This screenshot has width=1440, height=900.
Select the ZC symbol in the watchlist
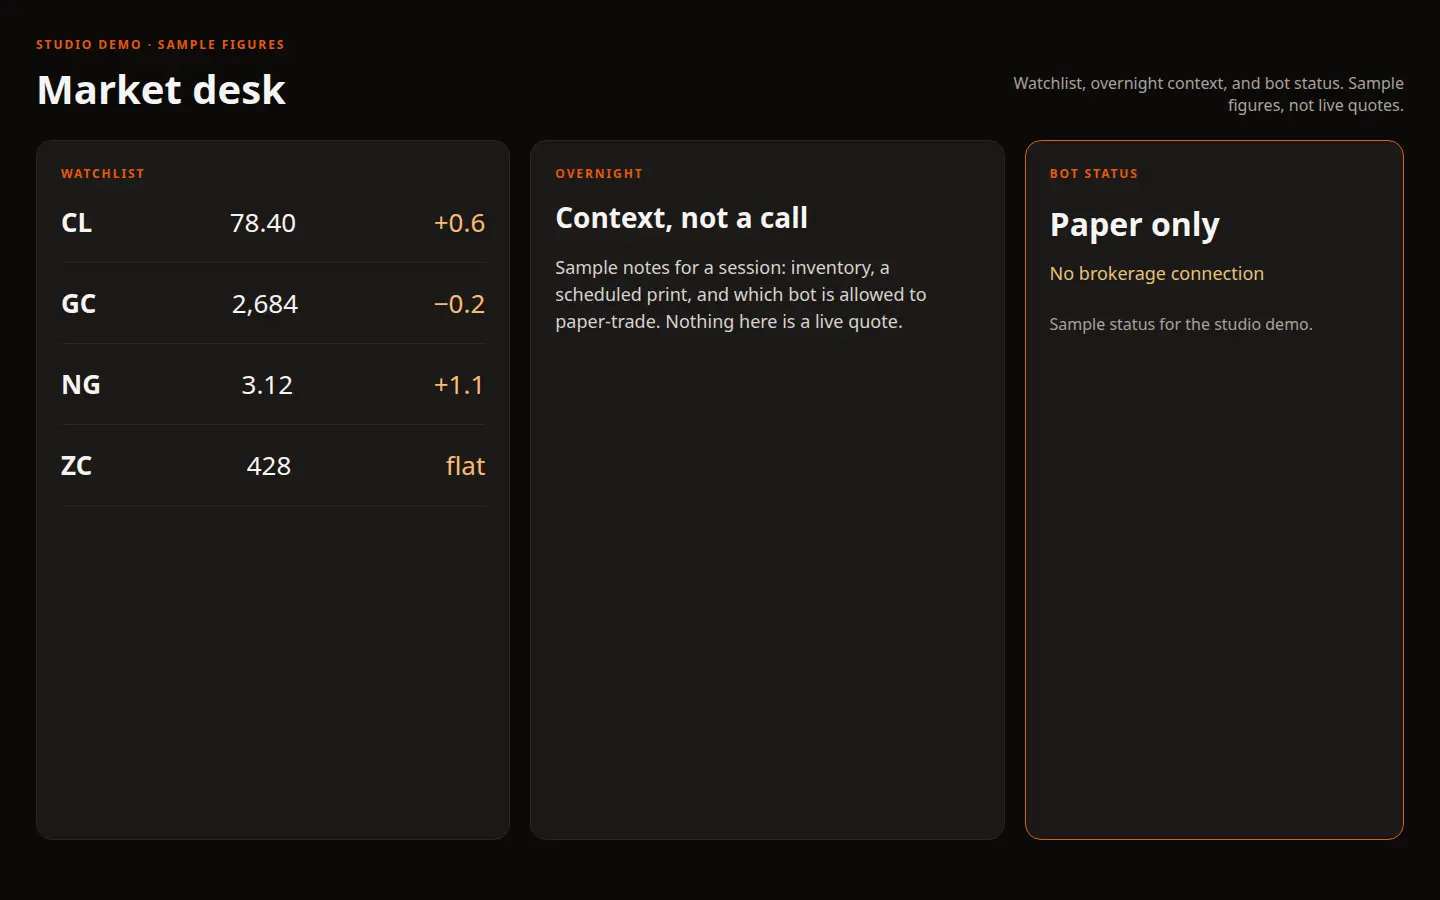(x=77, y=466)
